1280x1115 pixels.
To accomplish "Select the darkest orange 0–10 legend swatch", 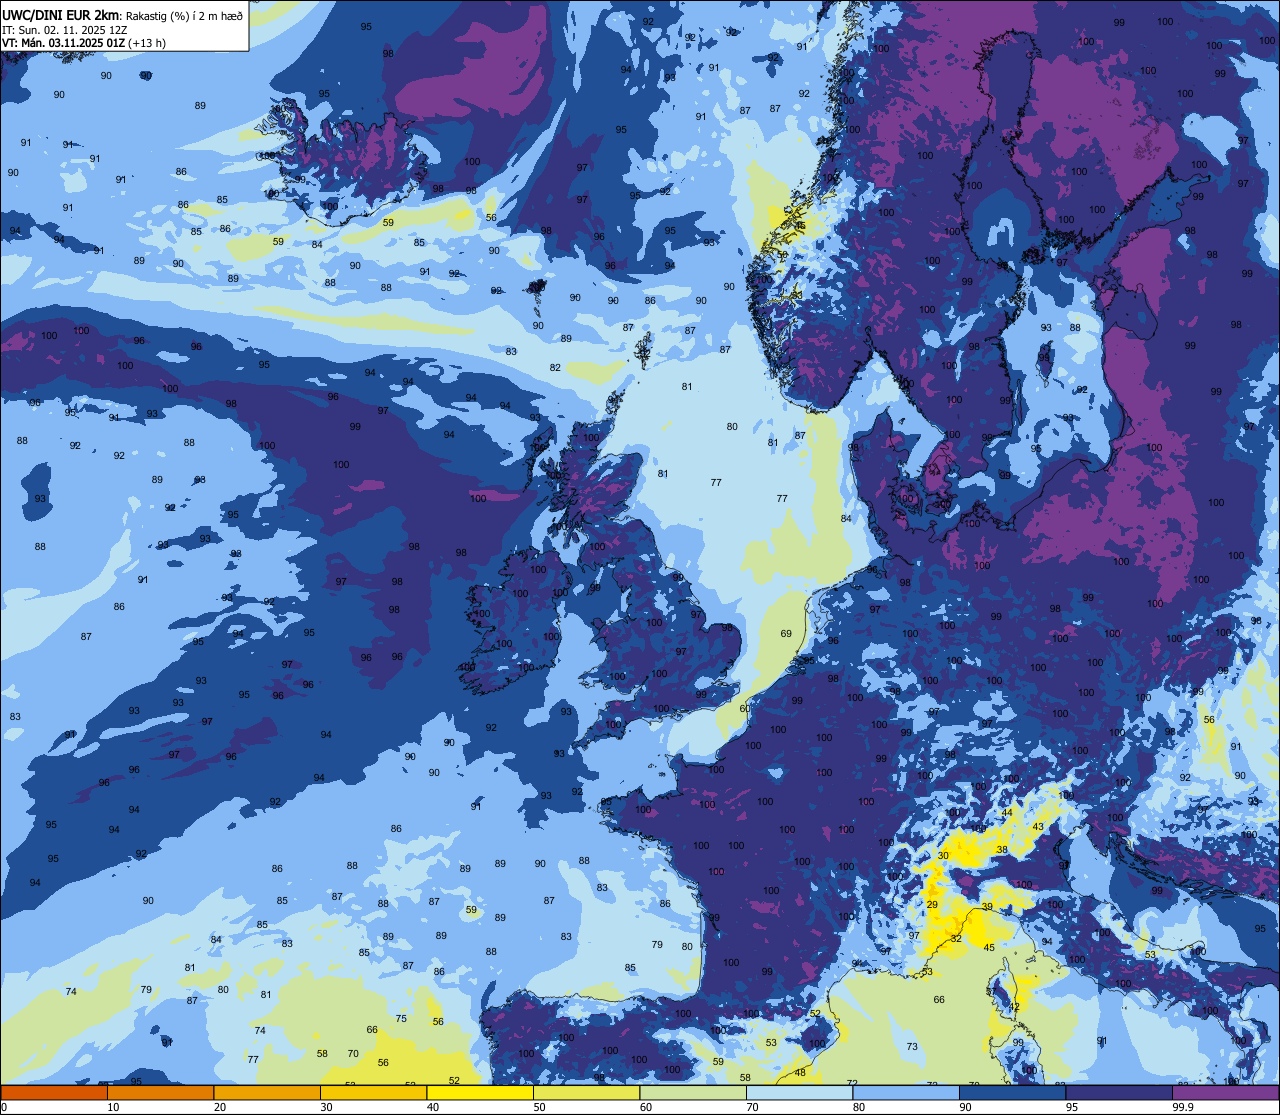I will tap(54, 1093).
